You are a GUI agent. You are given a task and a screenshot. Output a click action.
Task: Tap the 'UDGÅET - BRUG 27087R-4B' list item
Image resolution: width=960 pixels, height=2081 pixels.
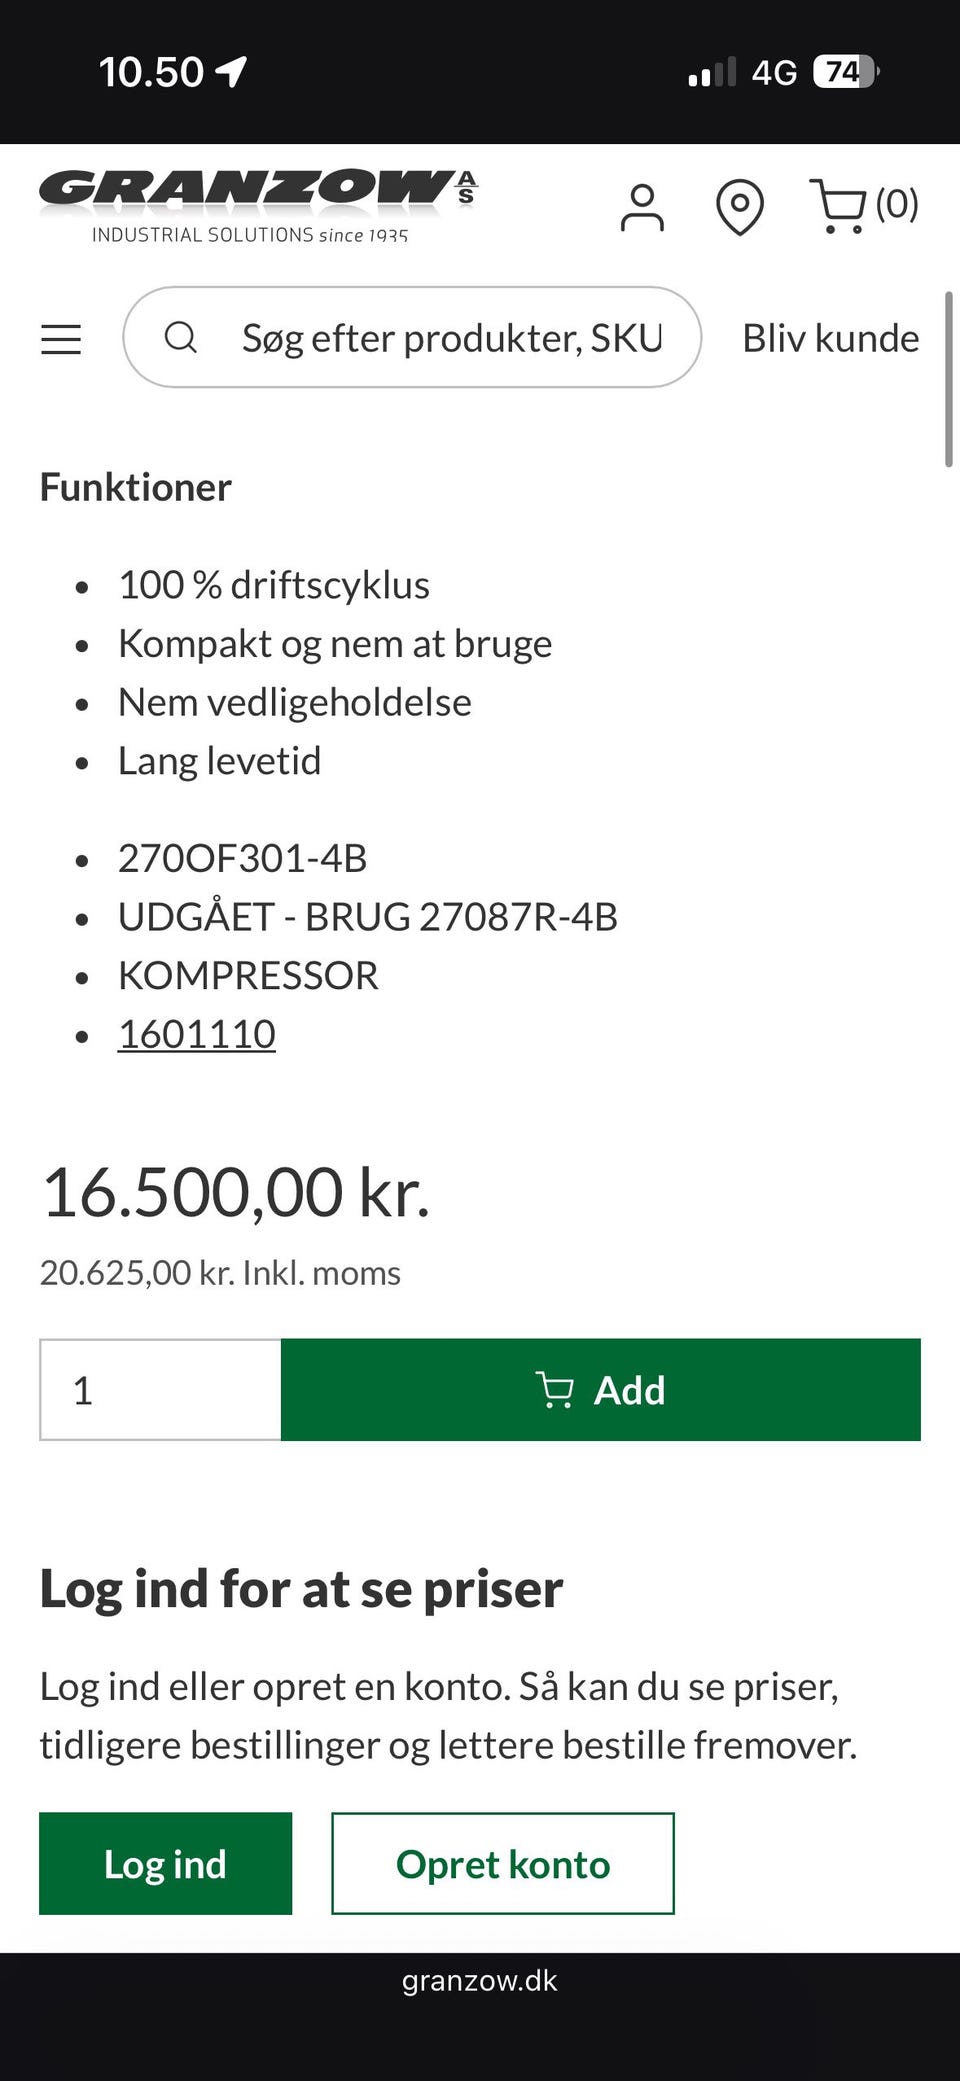click(368, 917)
